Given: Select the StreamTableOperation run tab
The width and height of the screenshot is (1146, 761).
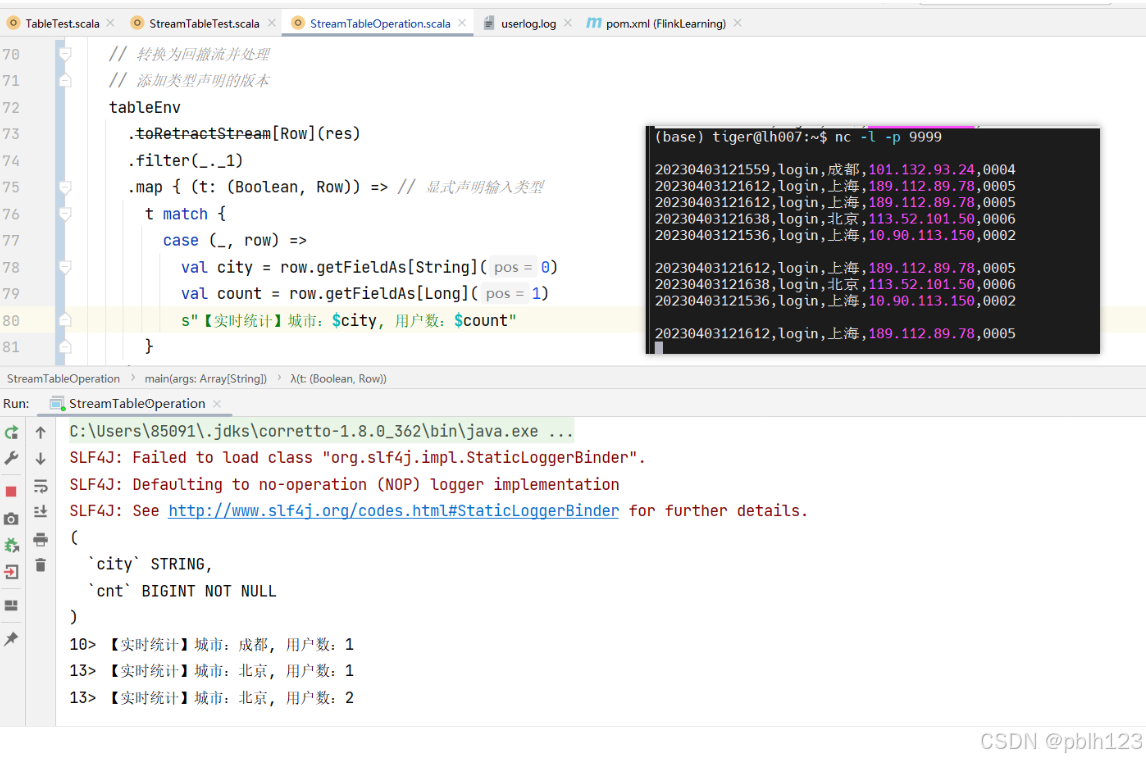Looking at the screenshot, I should (137, 404).
